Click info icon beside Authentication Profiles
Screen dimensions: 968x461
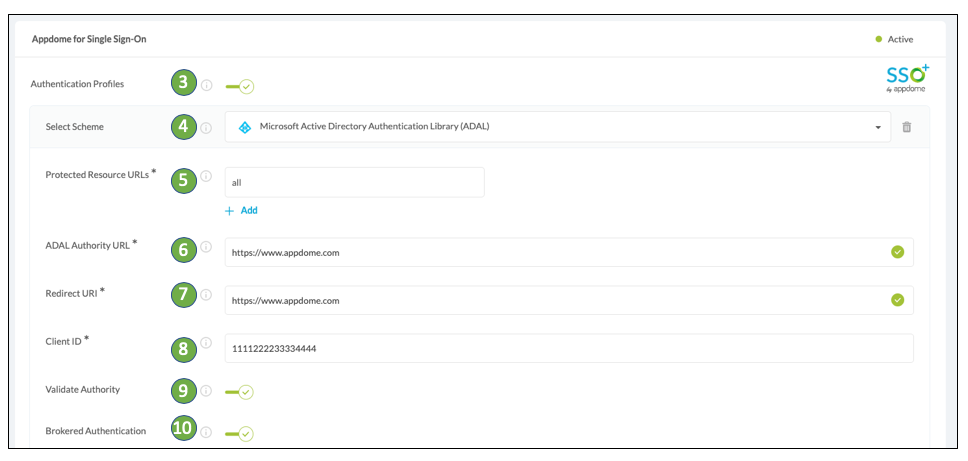207,86
